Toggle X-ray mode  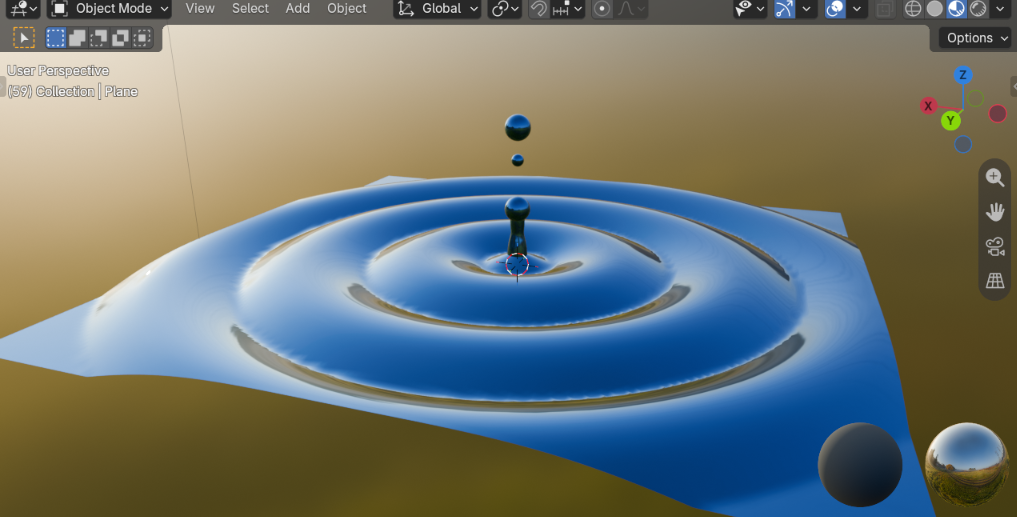click(883, 8)
